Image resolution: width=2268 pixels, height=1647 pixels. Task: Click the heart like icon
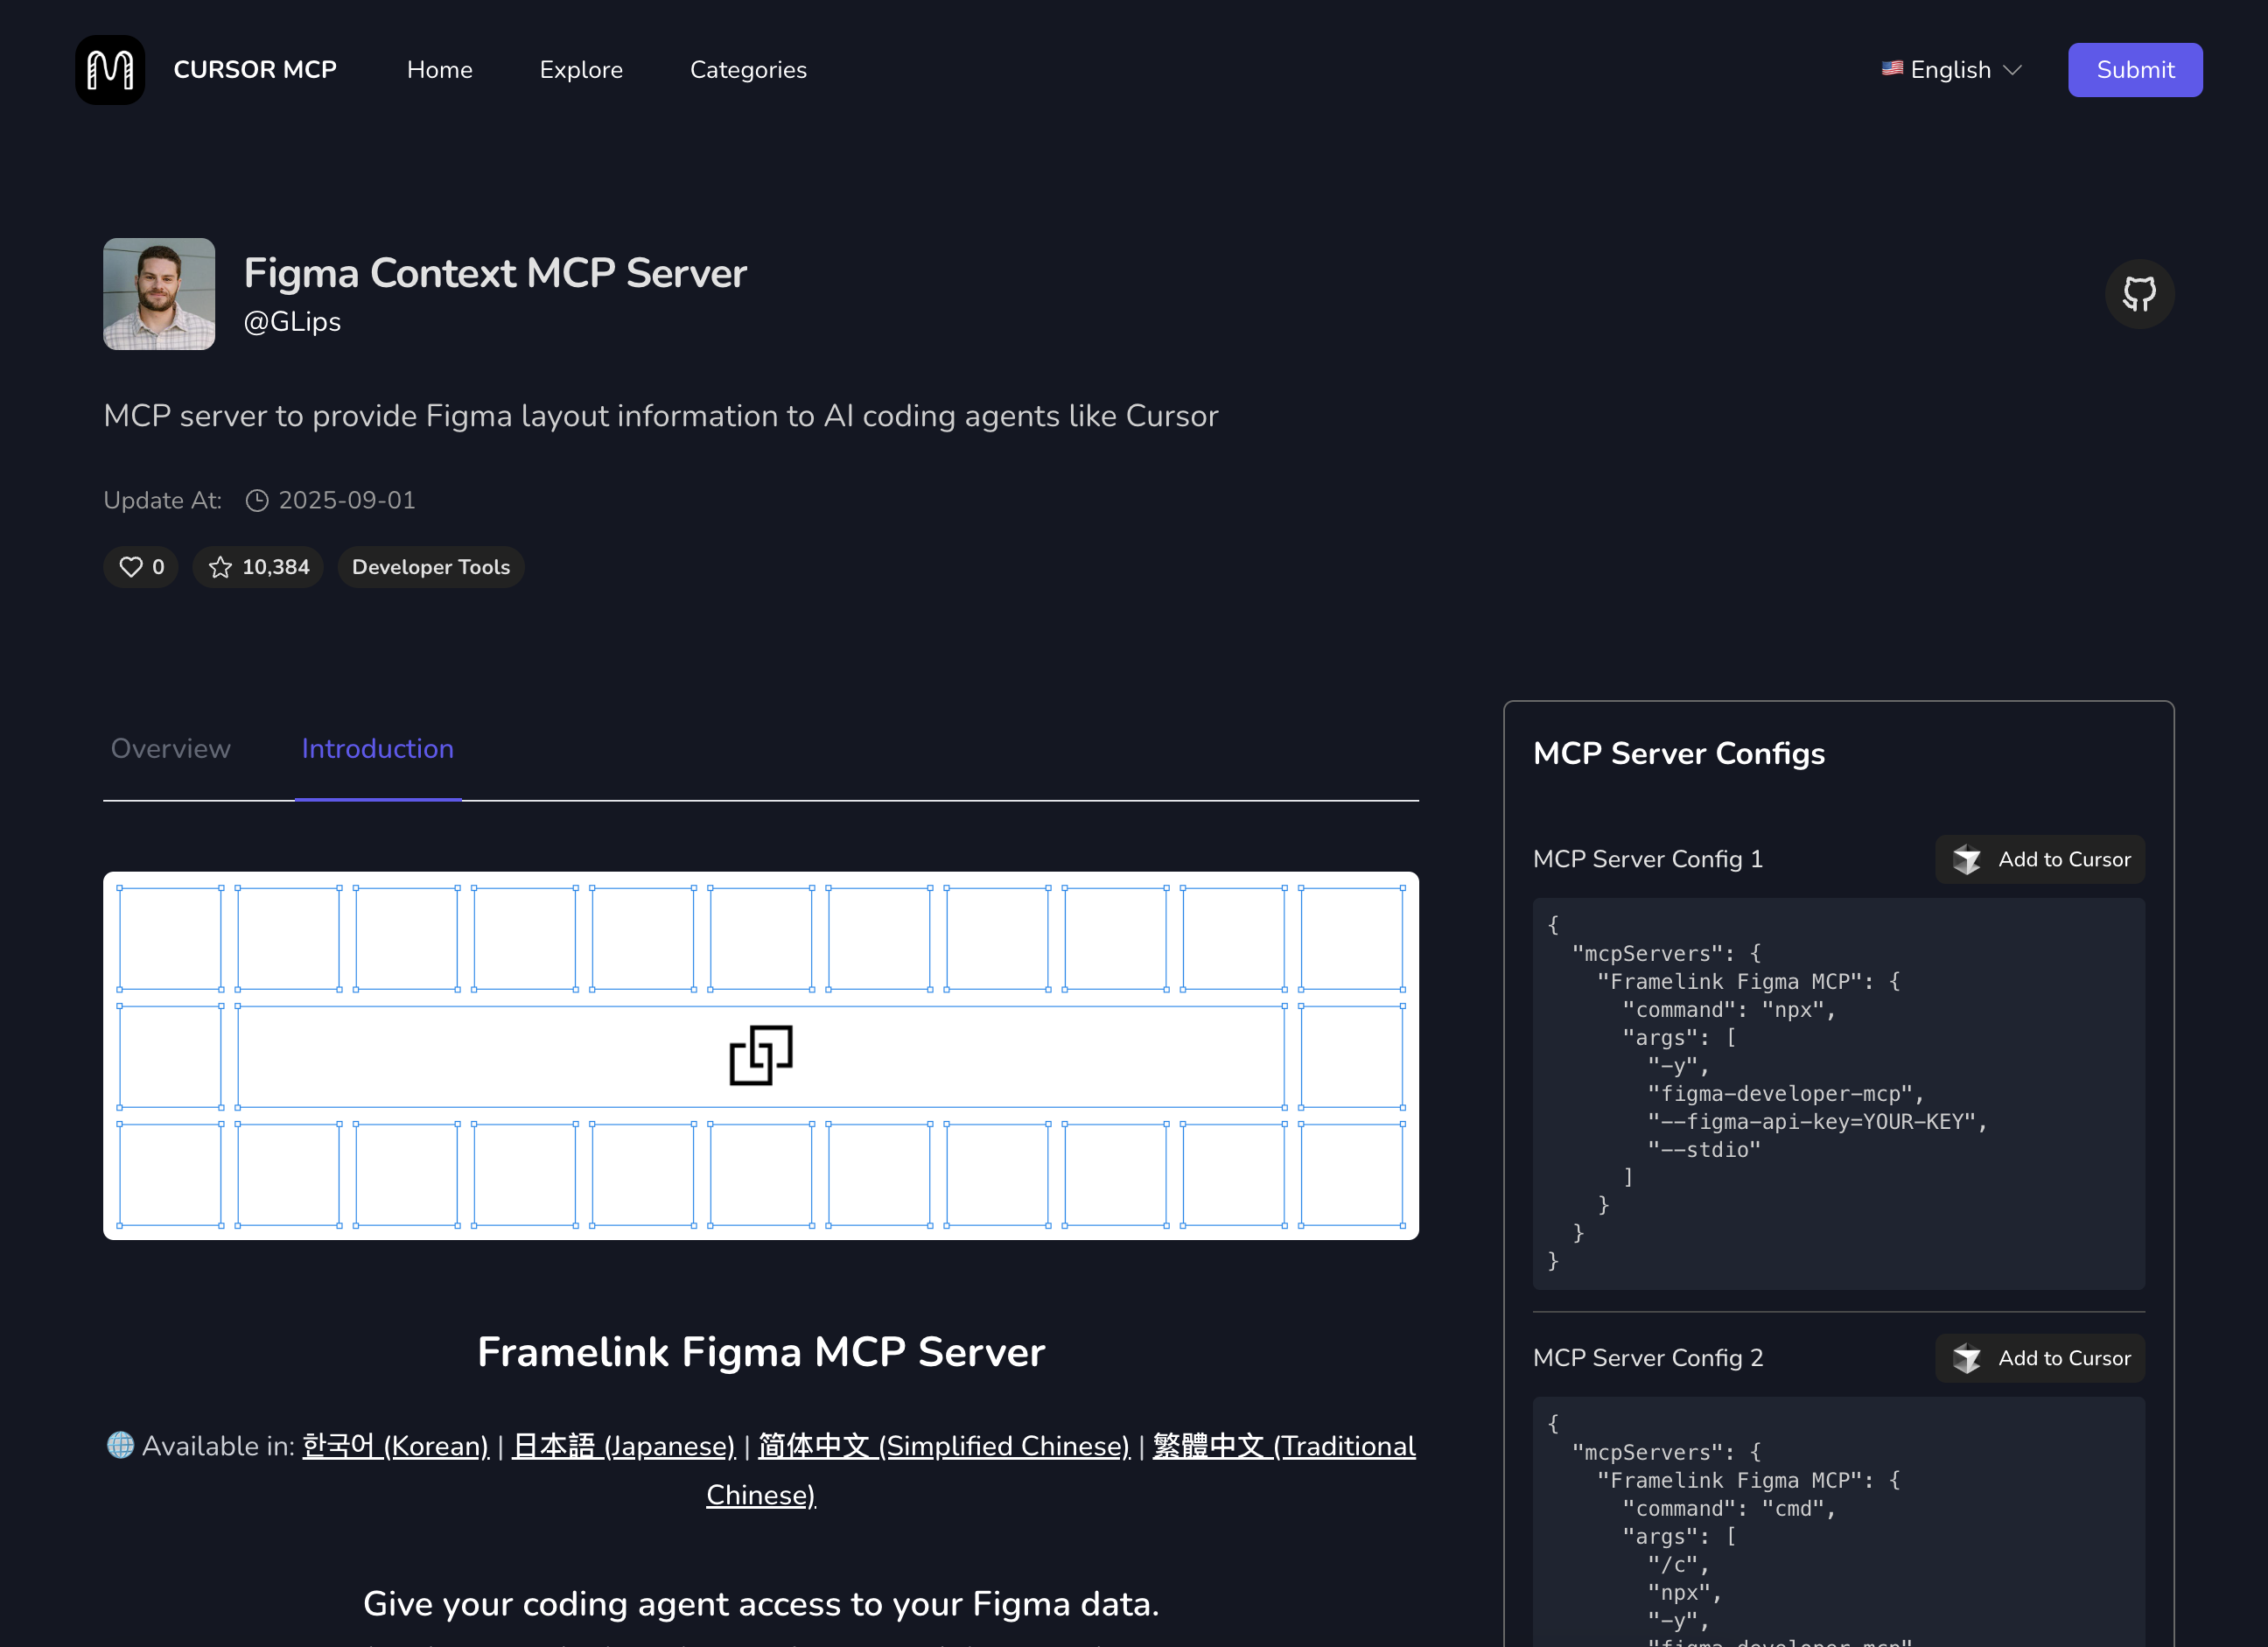click(131, 567)
